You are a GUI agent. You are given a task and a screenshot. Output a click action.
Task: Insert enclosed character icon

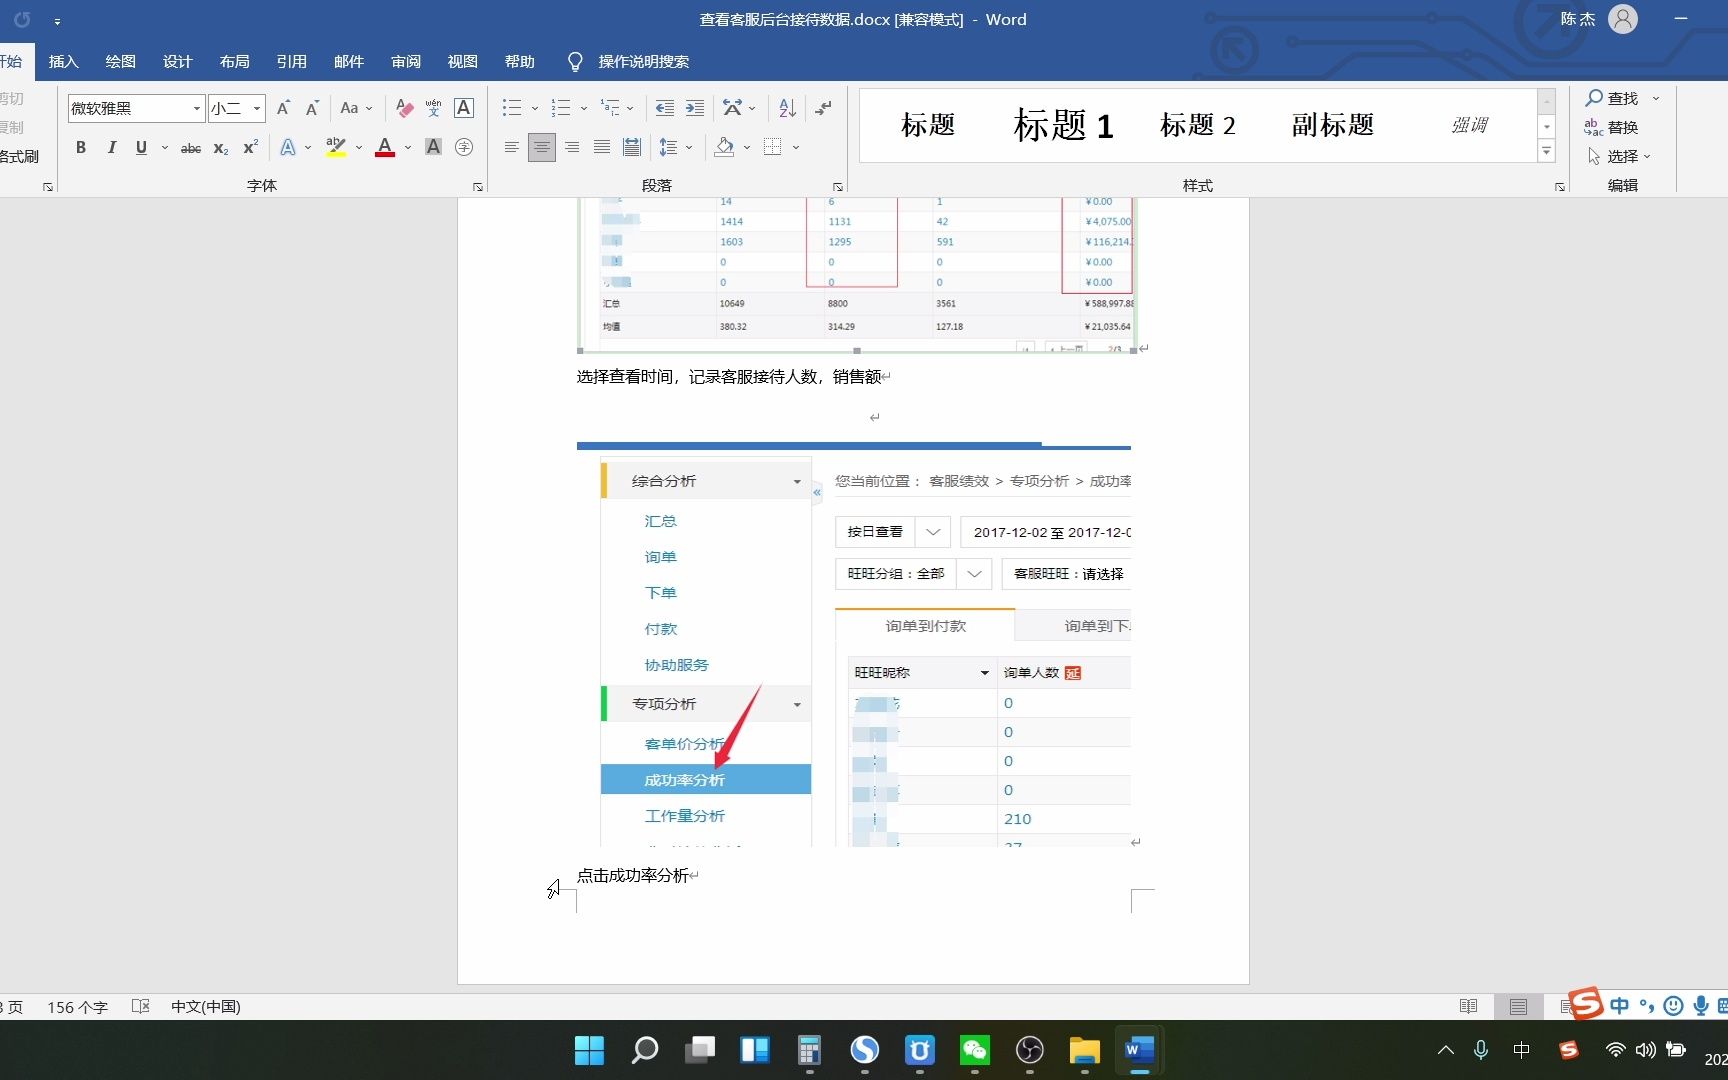(464, 147)
